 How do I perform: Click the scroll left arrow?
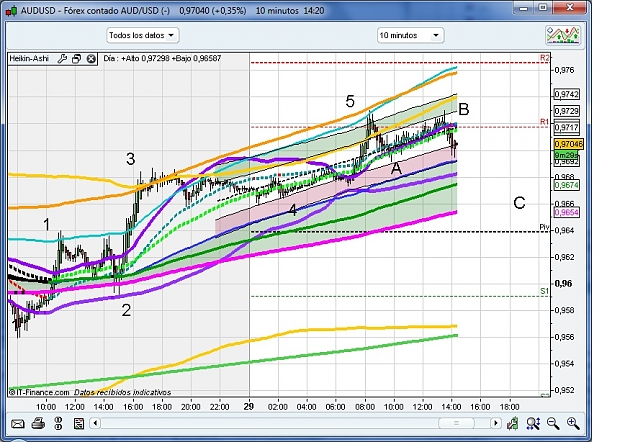pos(95,423)
